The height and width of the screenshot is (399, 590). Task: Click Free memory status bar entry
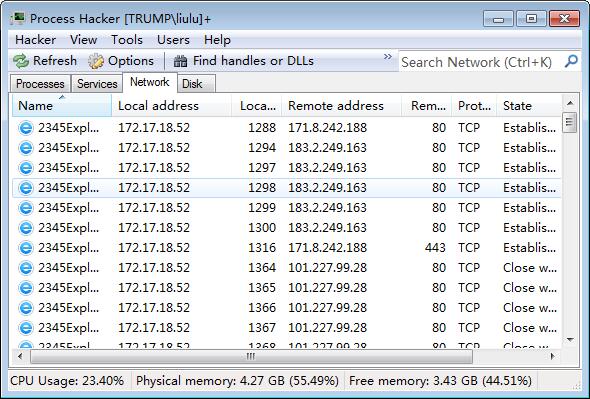440,381
